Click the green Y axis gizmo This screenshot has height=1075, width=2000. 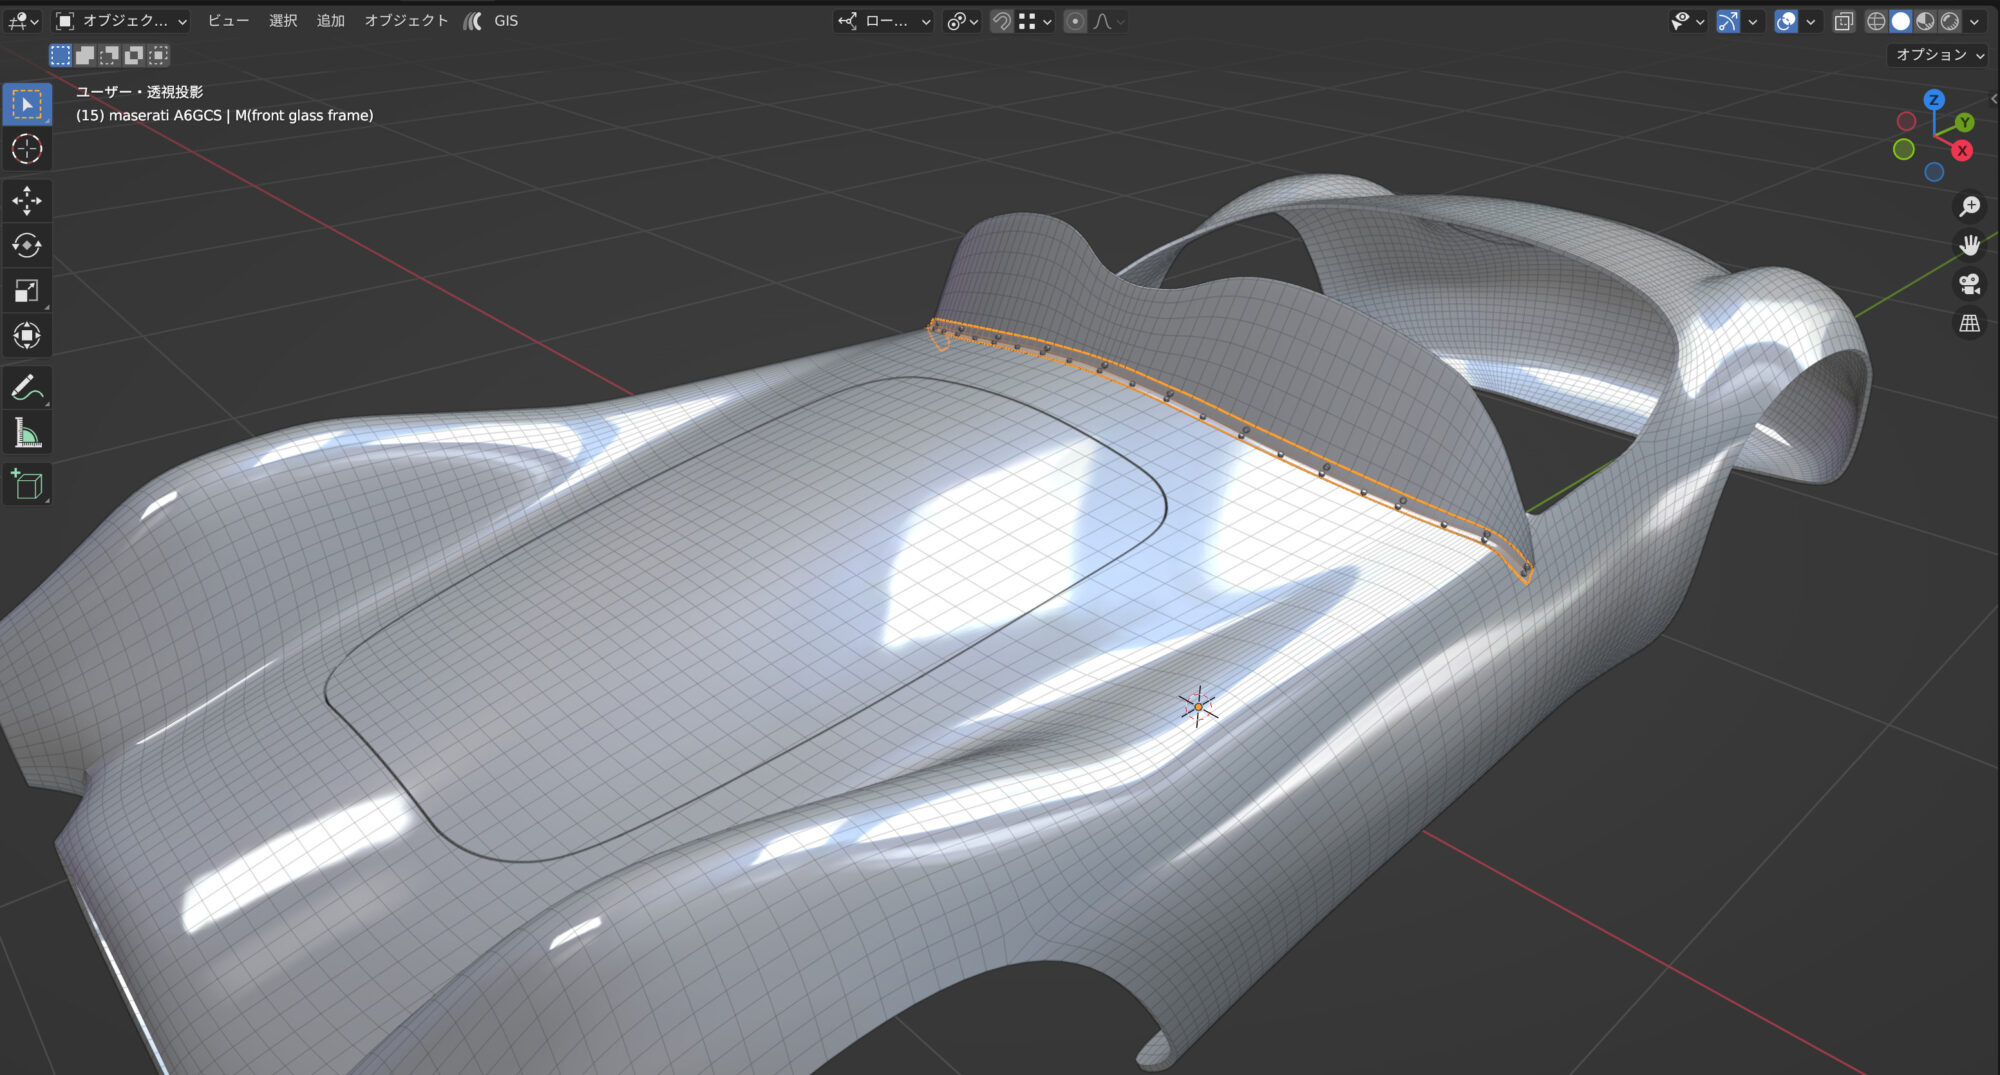(x=1965, y=122)
